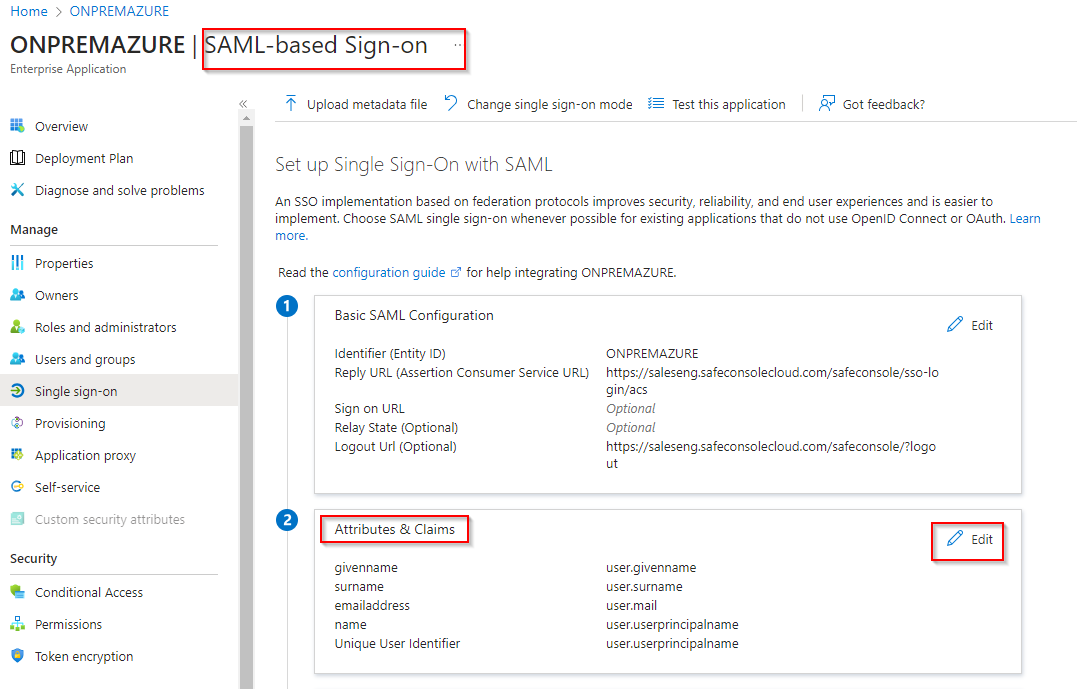Screen dimensions: 1077x689
Task: Click the Overview grid icon
Action: [x=17, y=126]
